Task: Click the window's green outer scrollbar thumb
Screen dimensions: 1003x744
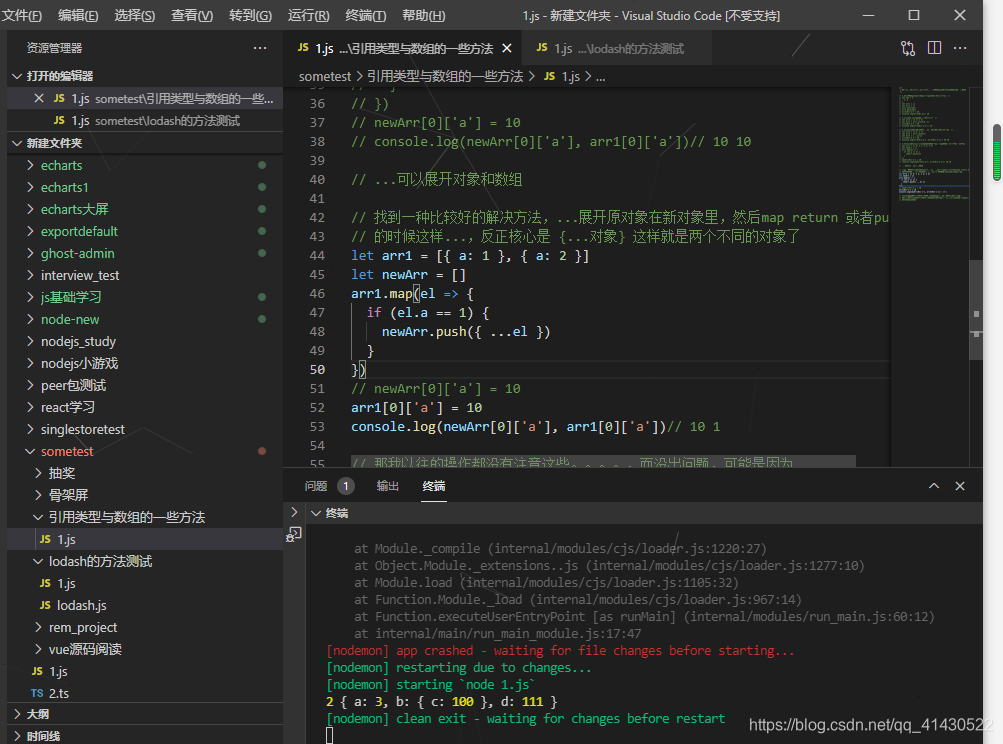Action: [x=997, y=153]
